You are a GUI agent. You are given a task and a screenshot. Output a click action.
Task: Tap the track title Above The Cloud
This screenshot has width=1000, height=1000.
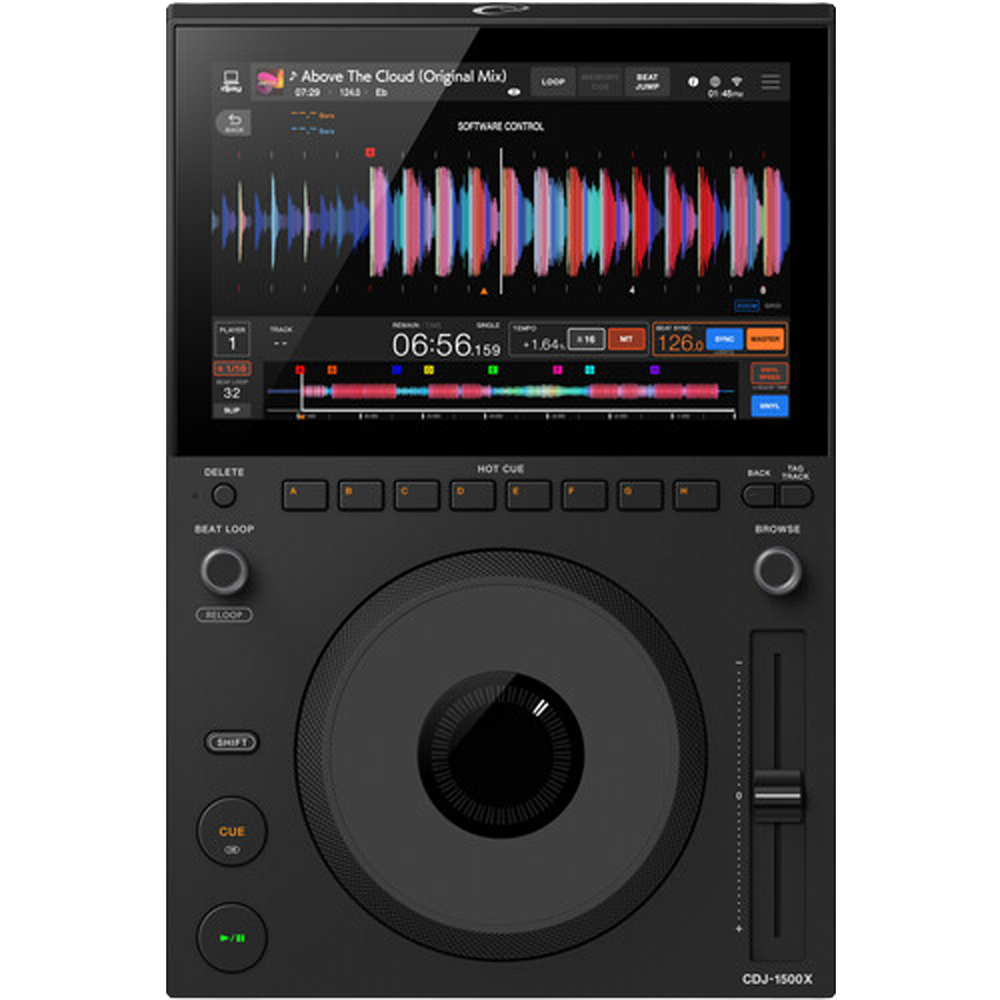404,77
